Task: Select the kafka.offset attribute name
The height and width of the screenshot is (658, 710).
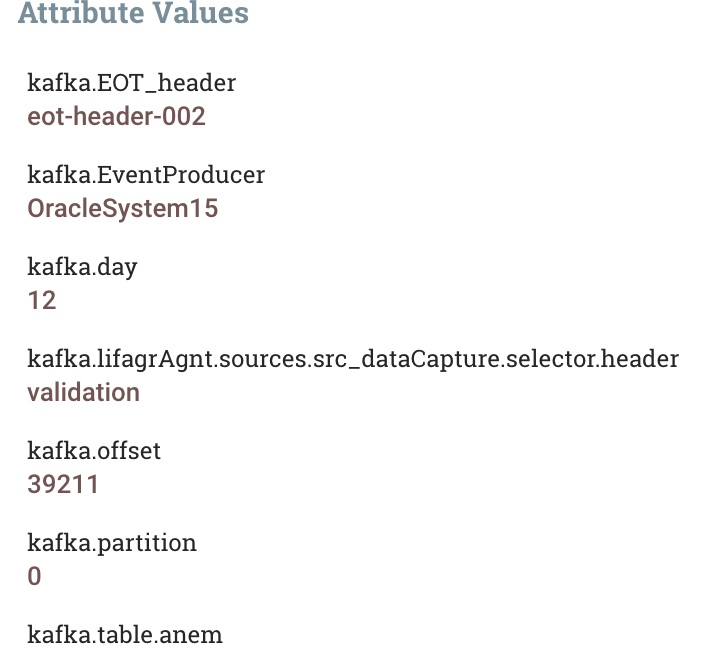Action: [94, 451]
